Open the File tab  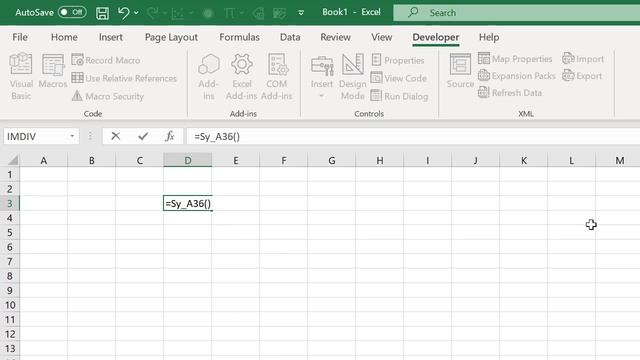click(20, 37)
